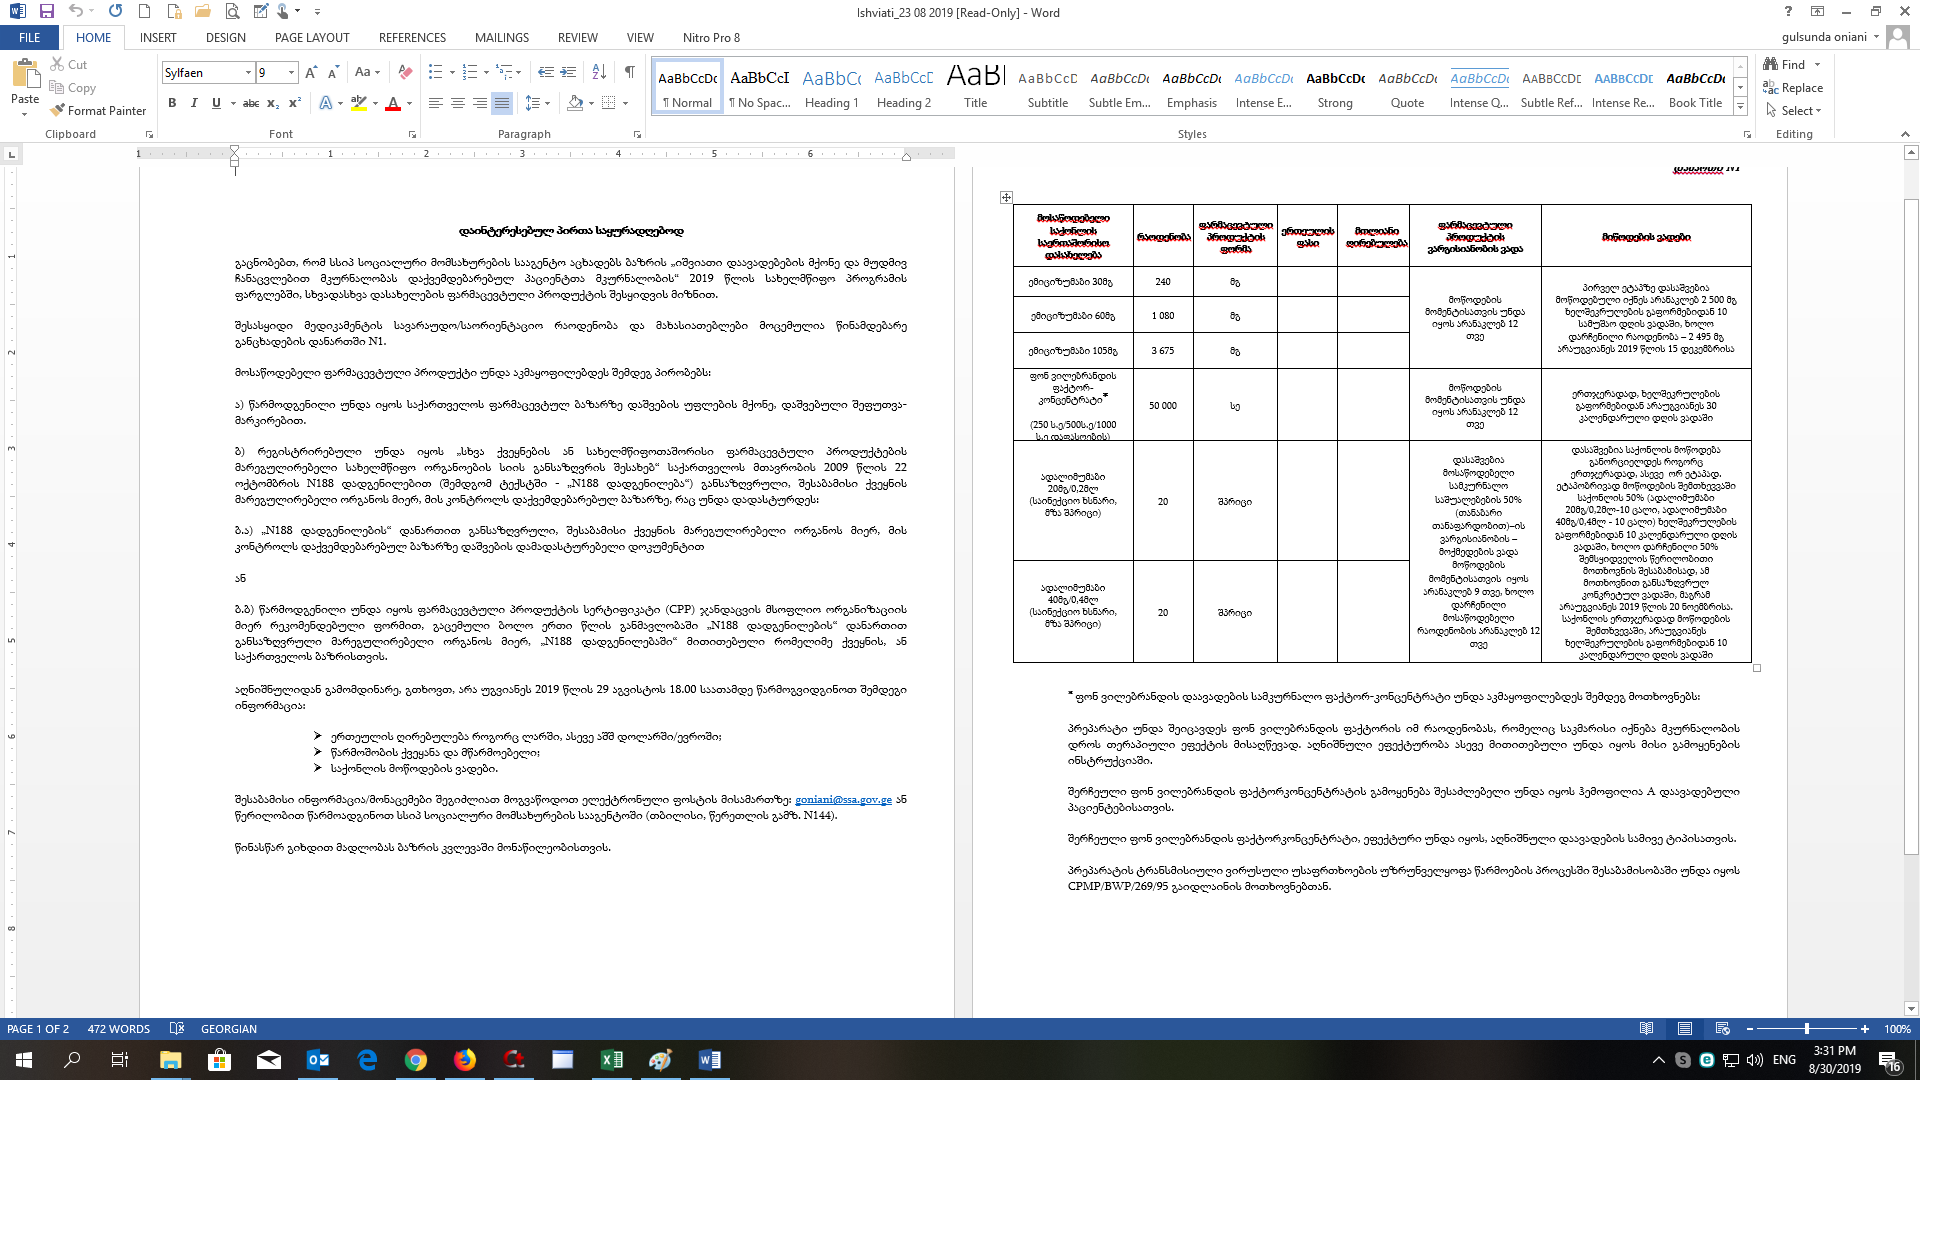This screenshot has width=1960, height=1260.
Task: Apply superscript formatting
Action: point(295,103)
